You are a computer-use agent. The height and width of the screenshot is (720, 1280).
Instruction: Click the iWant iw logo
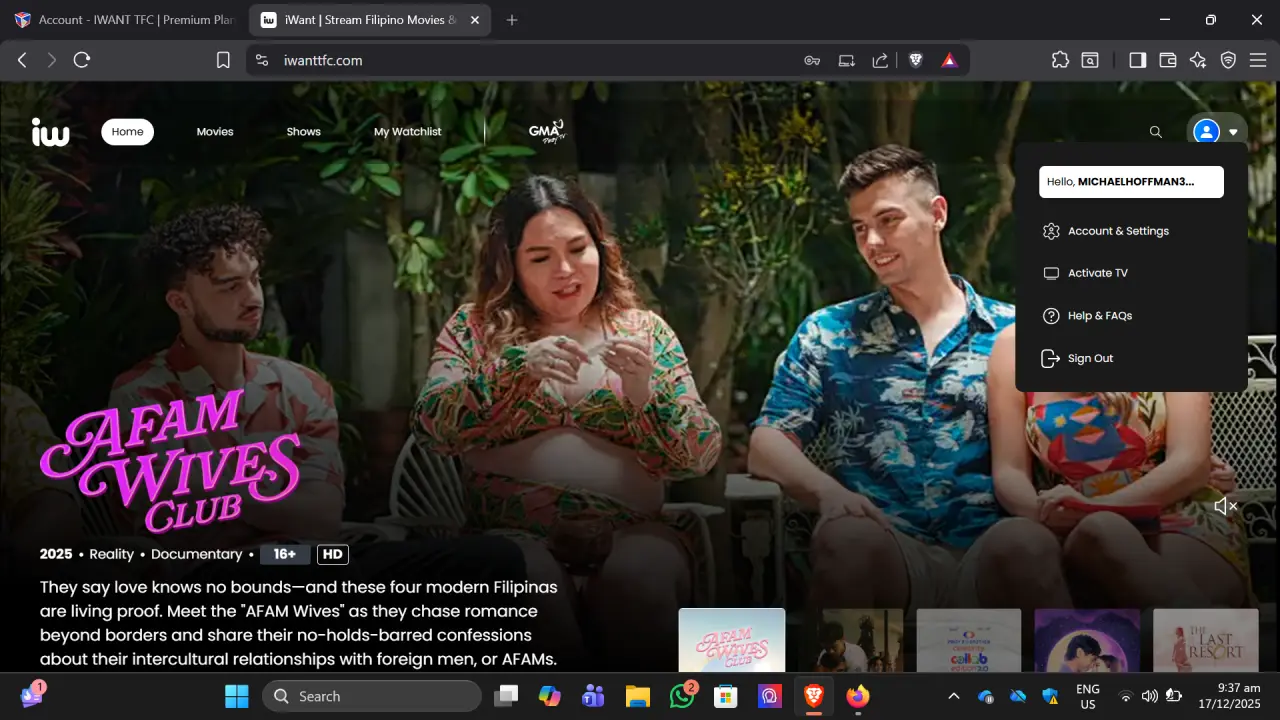coord(50,132)
